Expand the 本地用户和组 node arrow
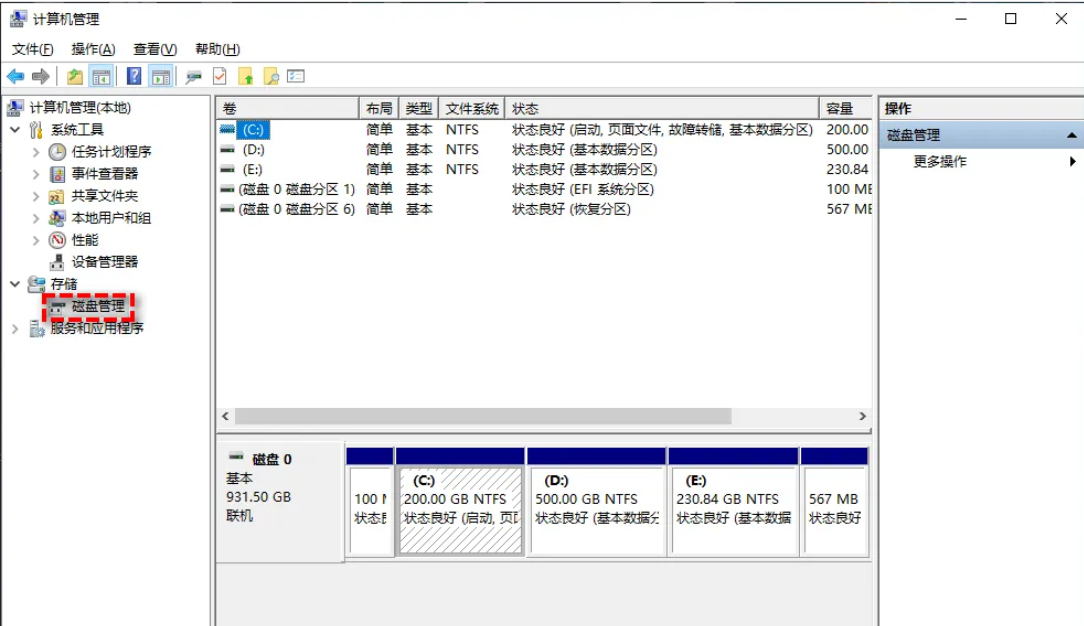This screenshot has width=1084, height=626. coord(36,218)
